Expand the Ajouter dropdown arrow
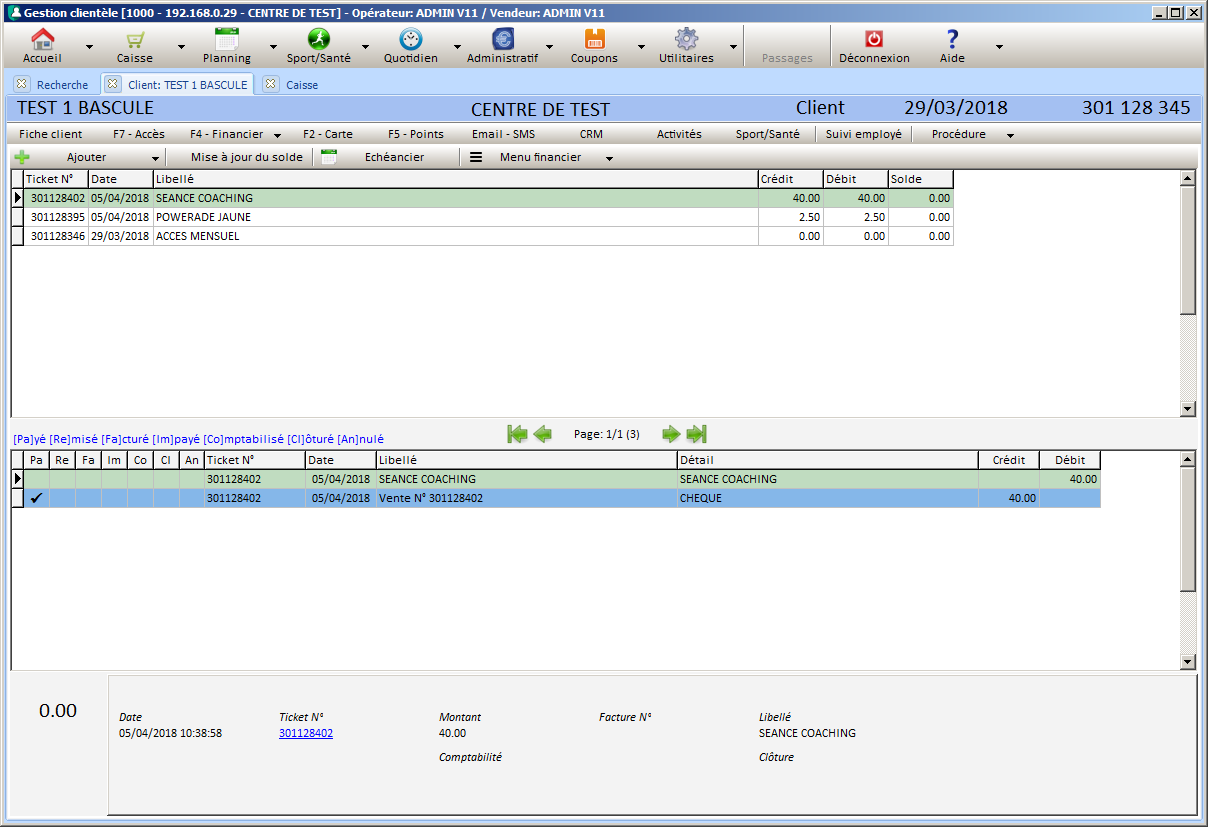1208x827 pixels. click(155, 158)
